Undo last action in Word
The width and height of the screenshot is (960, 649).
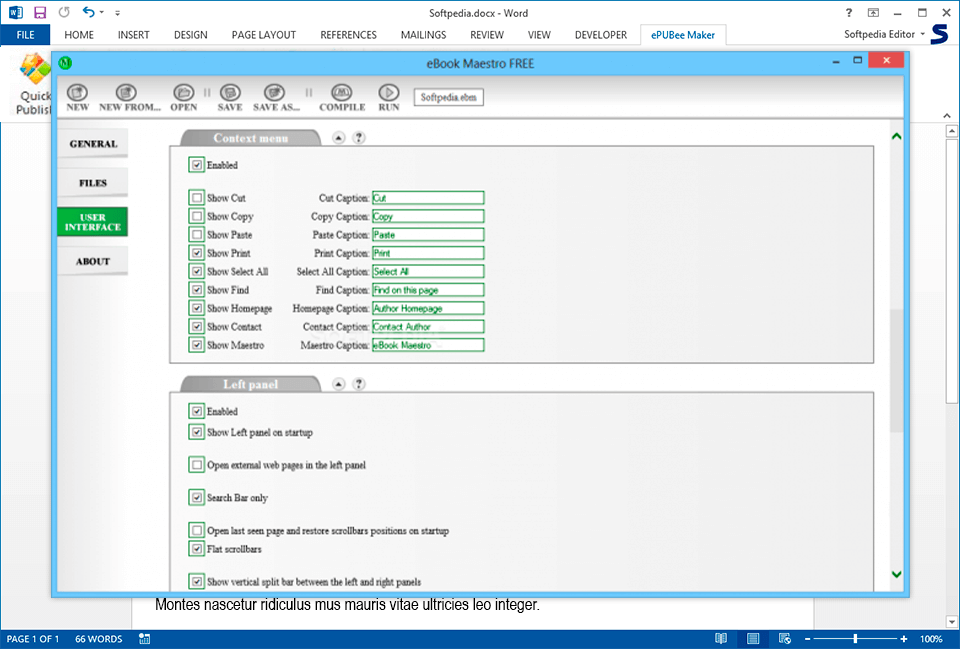pos(89,12)
